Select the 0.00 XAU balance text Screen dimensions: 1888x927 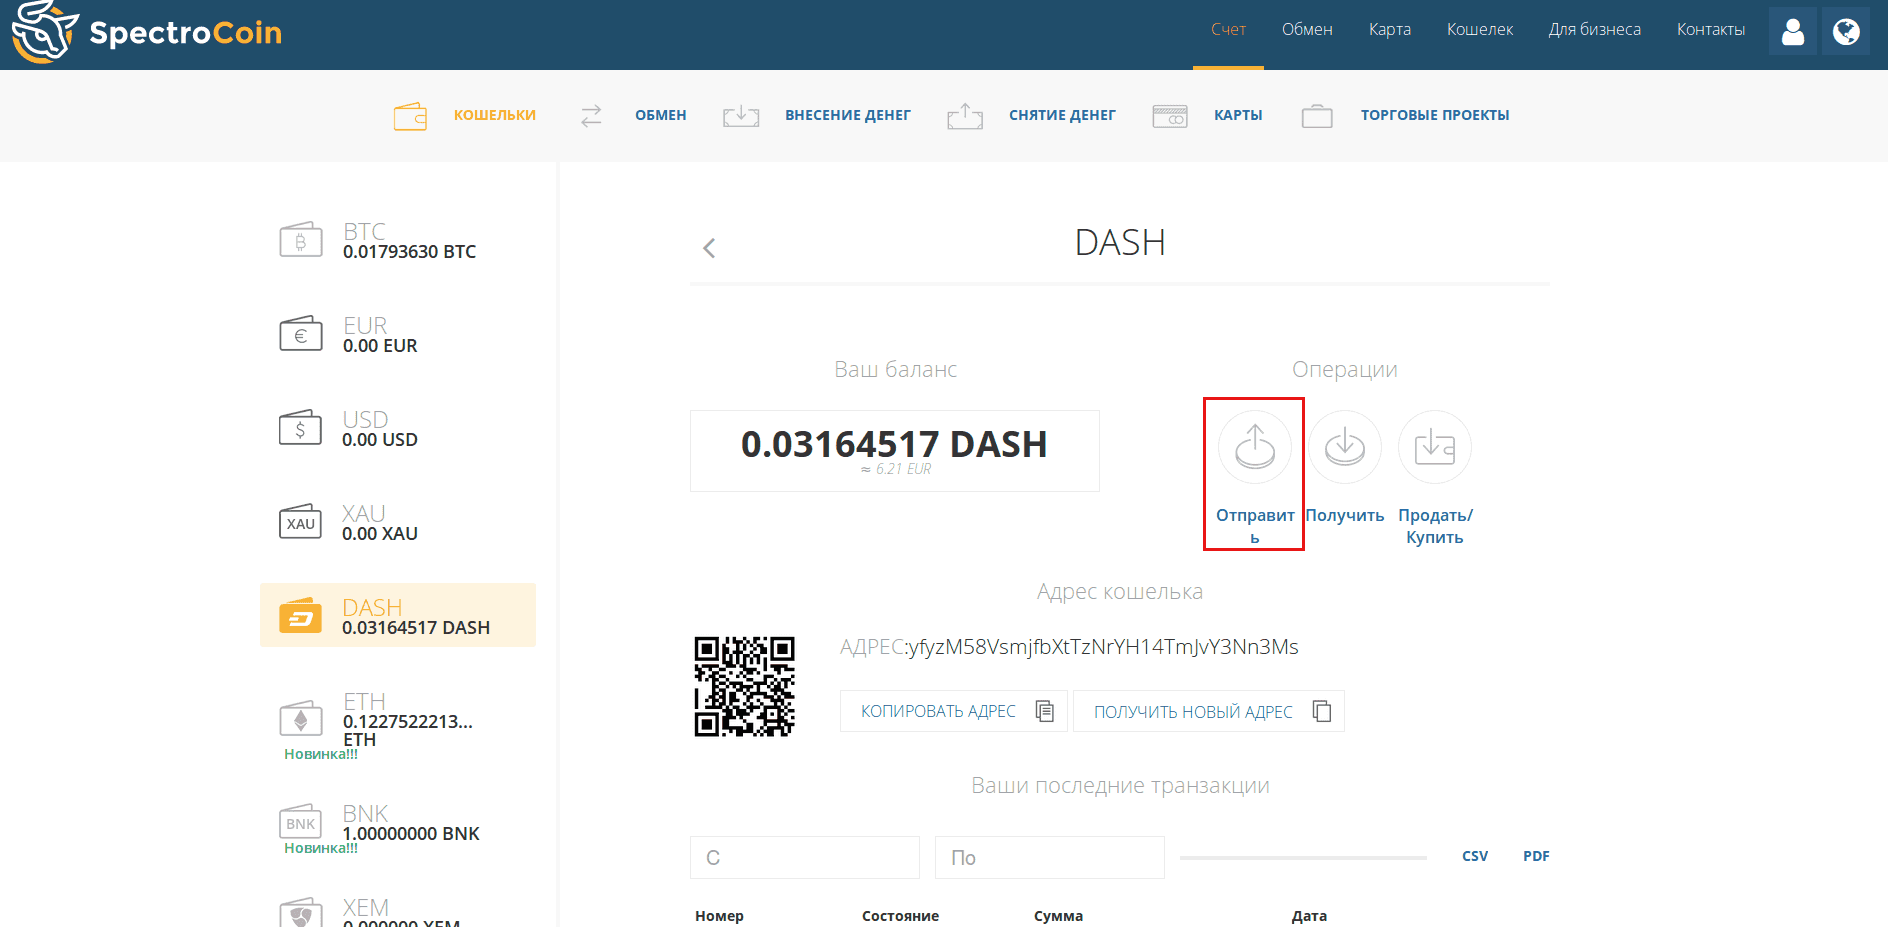[380, 534]
